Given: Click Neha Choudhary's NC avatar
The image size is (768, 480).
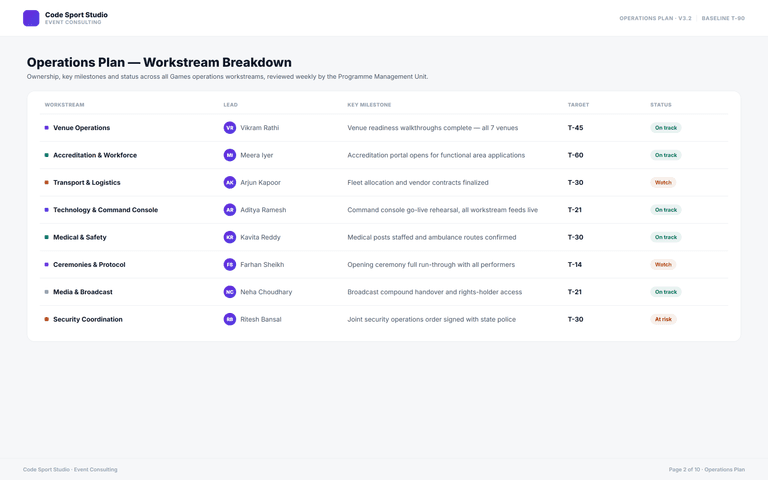Looking at the screenshot, I should [230, 292].
